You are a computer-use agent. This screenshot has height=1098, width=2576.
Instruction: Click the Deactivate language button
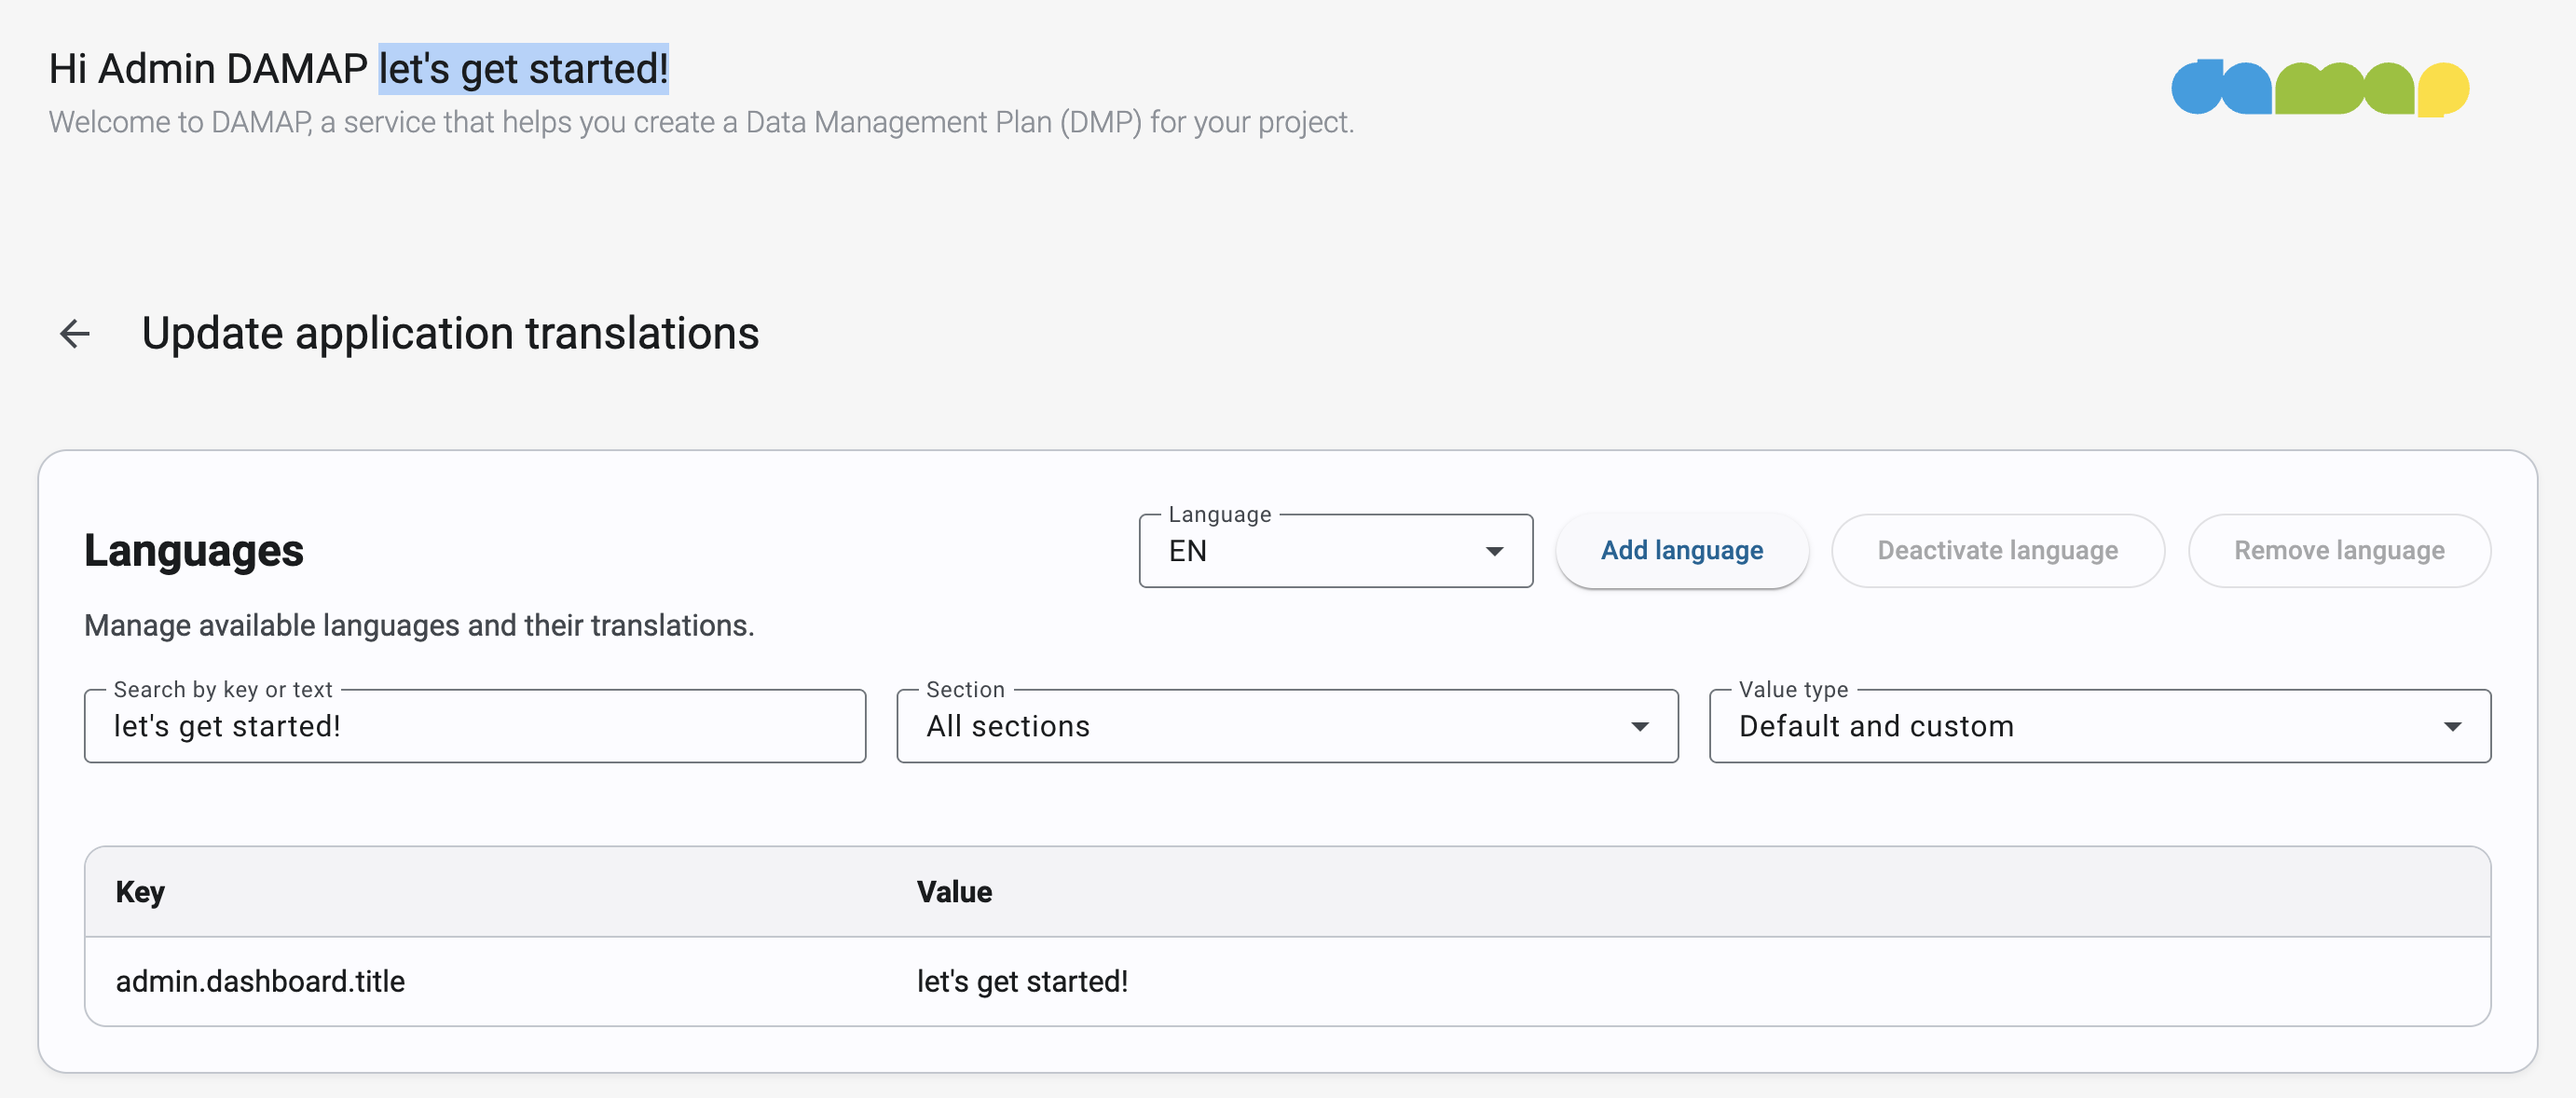[1997, 551]
